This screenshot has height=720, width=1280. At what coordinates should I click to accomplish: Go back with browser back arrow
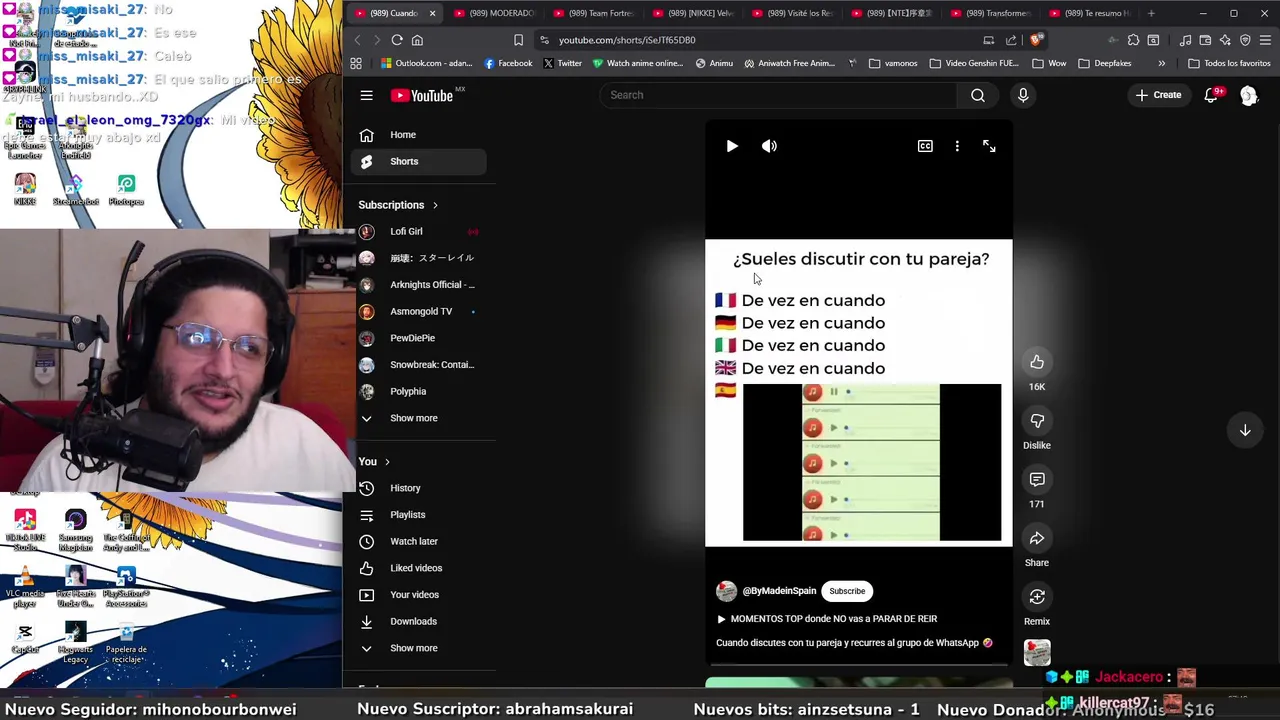coord(357,40)
